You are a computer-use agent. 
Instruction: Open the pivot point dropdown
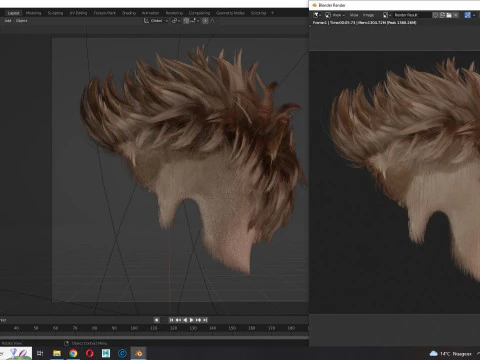pos(175,21)
